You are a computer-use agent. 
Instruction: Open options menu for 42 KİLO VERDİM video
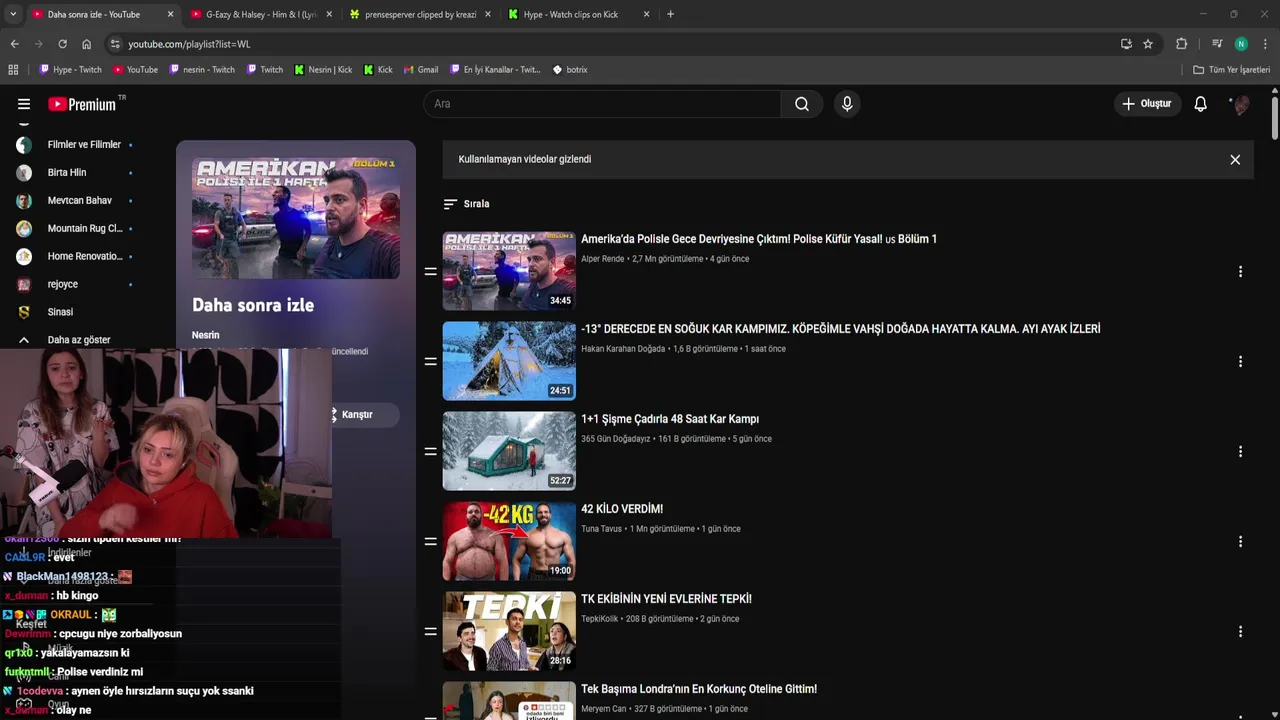pos(1240,541)
